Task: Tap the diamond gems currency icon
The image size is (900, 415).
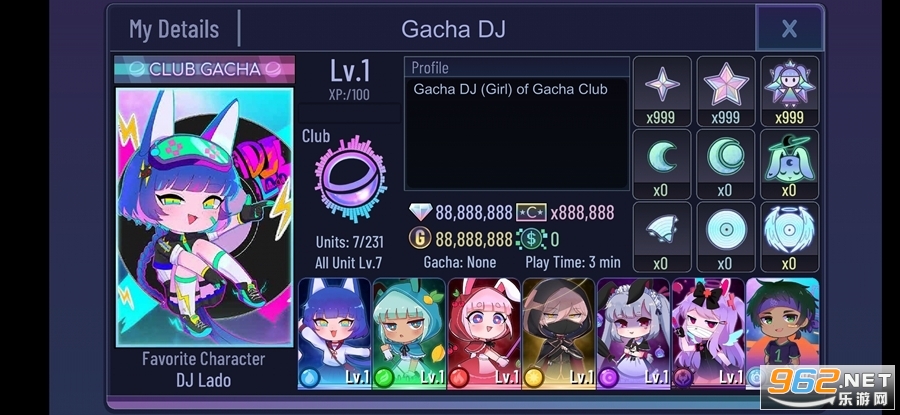Action: tap(420, 212)
